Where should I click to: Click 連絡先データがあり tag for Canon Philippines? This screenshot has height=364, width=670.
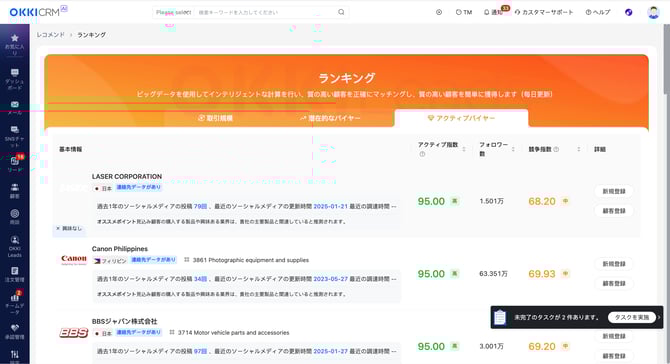[153, 260]
